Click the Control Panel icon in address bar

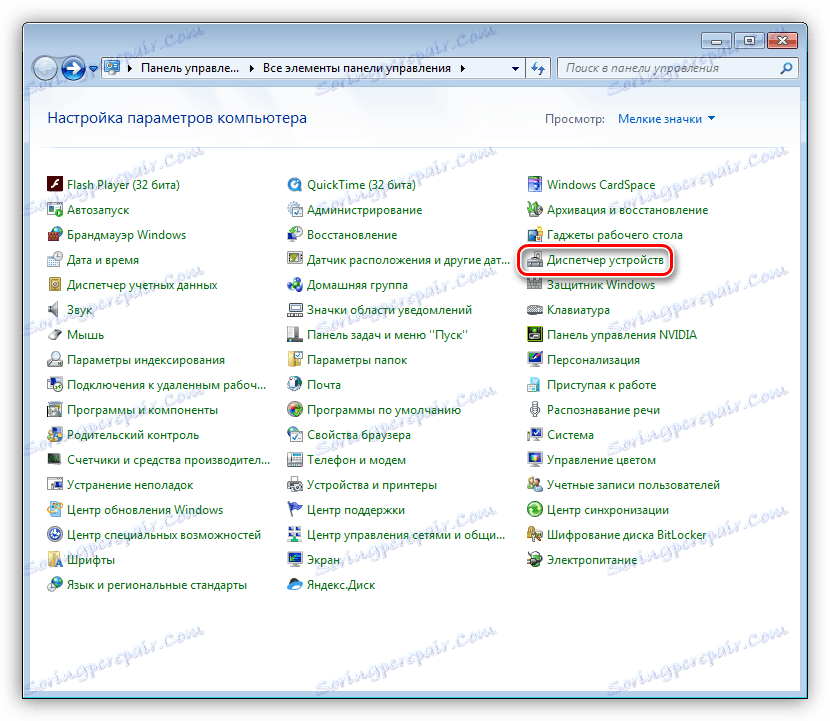[x=112, y=68]
